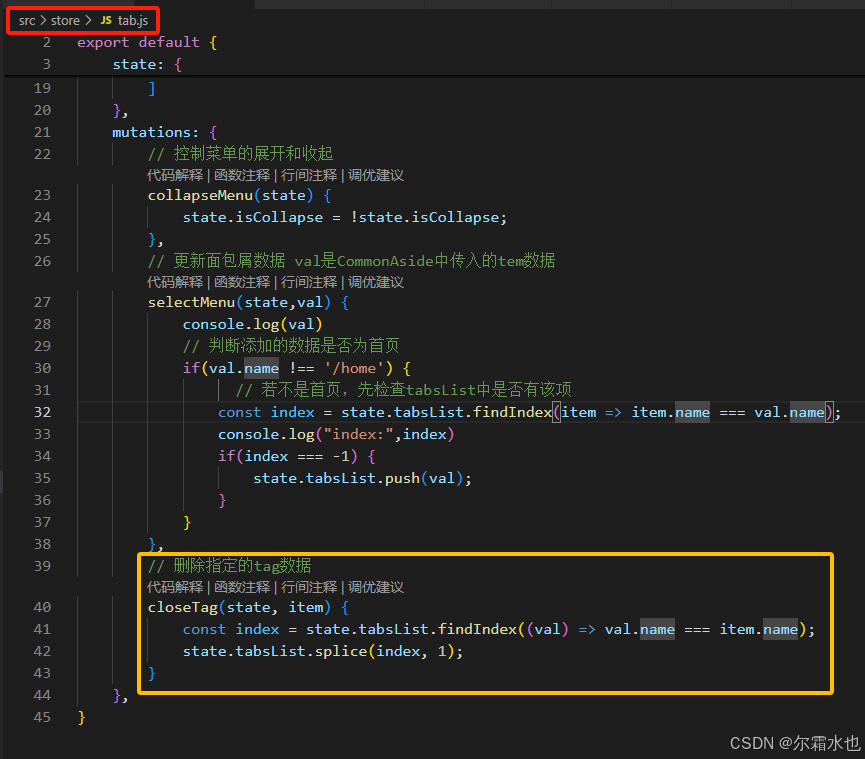Viewport: 865px width, 759px height.
Task: Select line number 21 in gutter
Action: (x=42, y=132)
